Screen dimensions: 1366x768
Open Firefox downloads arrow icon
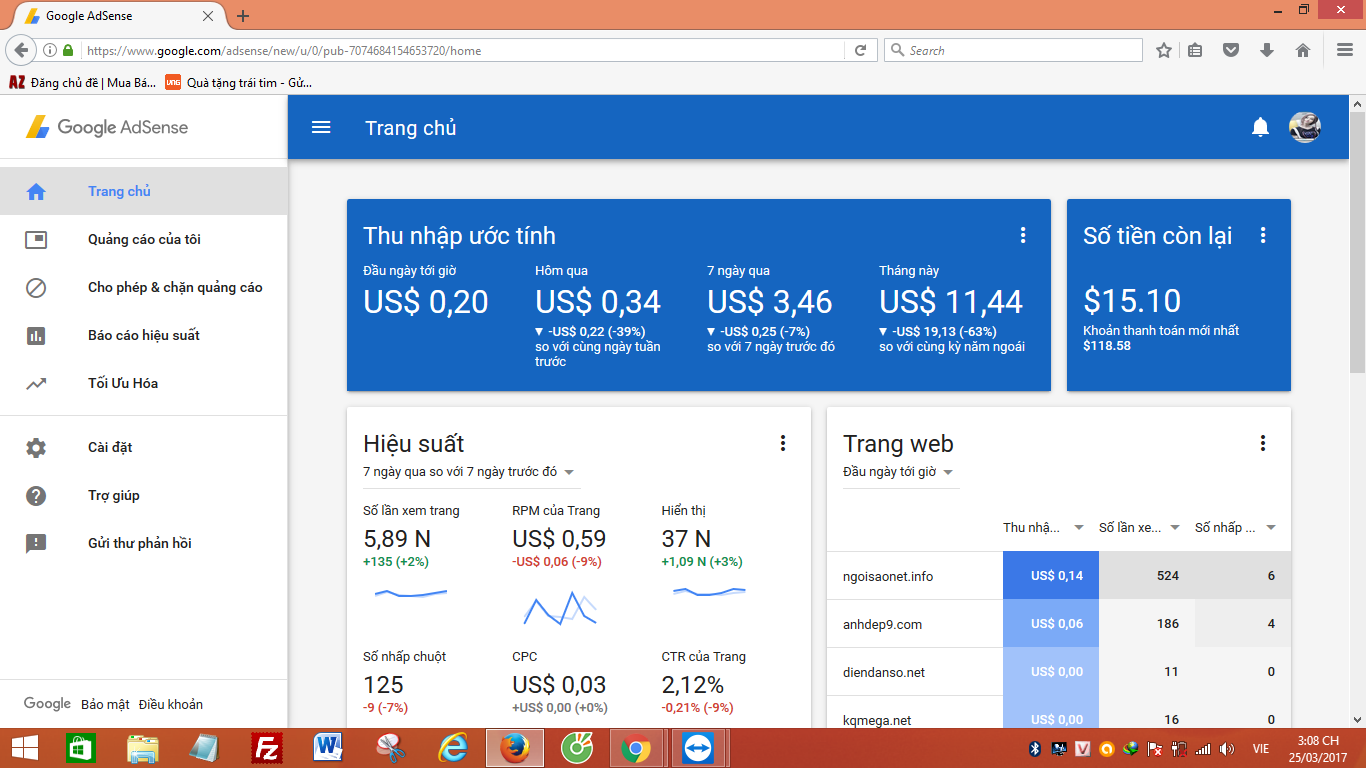[x=1267, y=50]
